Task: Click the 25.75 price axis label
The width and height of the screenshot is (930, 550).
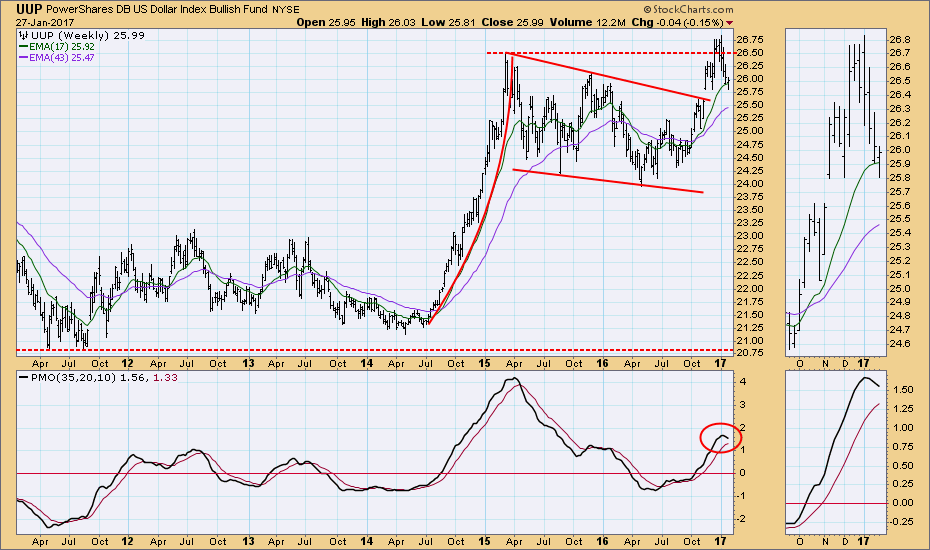Action: tap(750, 92)
